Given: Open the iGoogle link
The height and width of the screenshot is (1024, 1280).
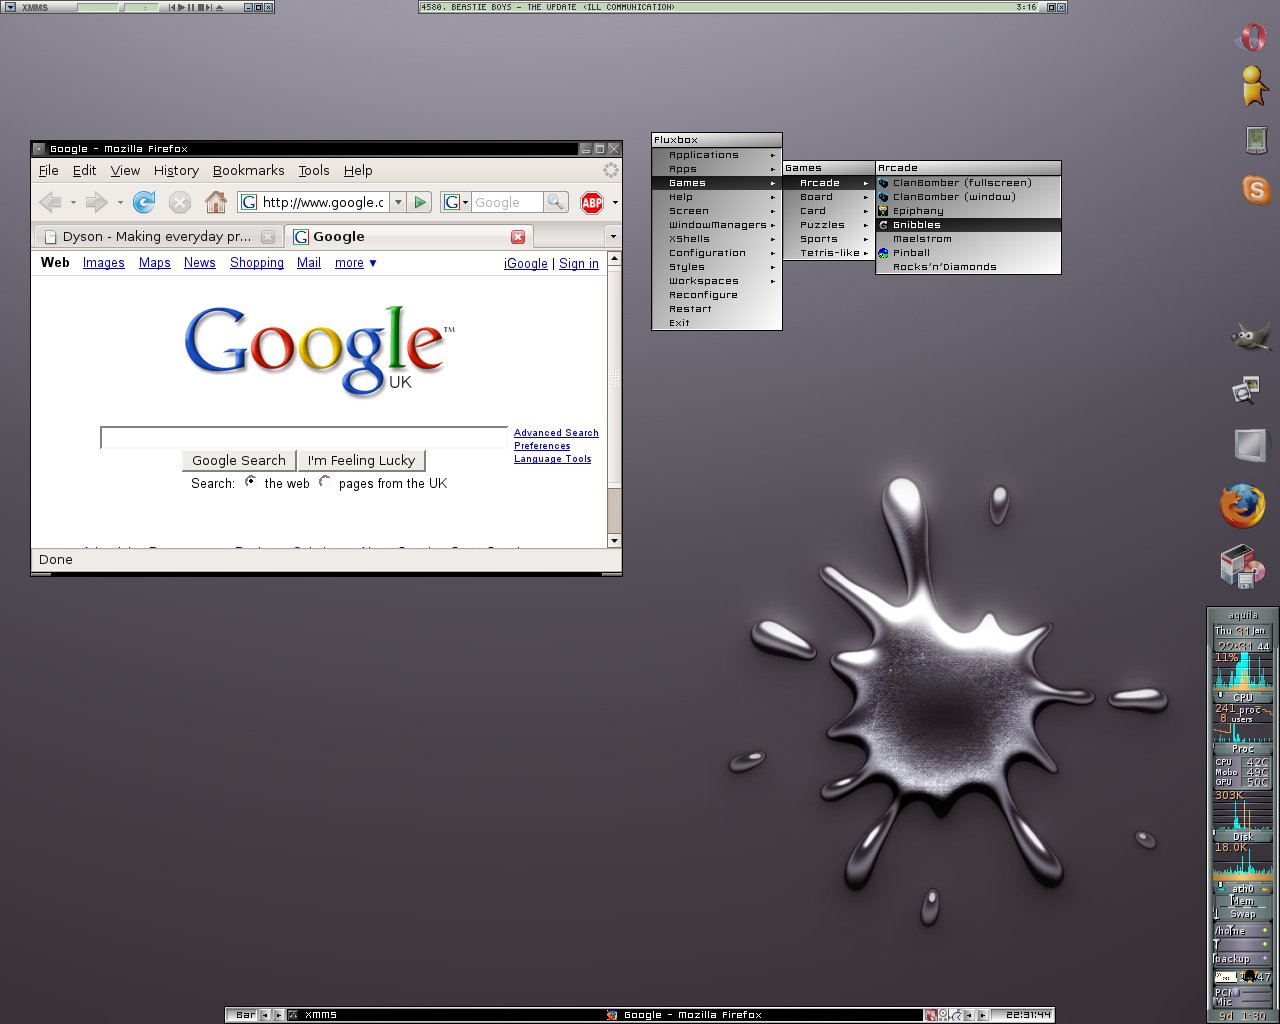Looking at the screenshot, I should click(x=526, y=264).
